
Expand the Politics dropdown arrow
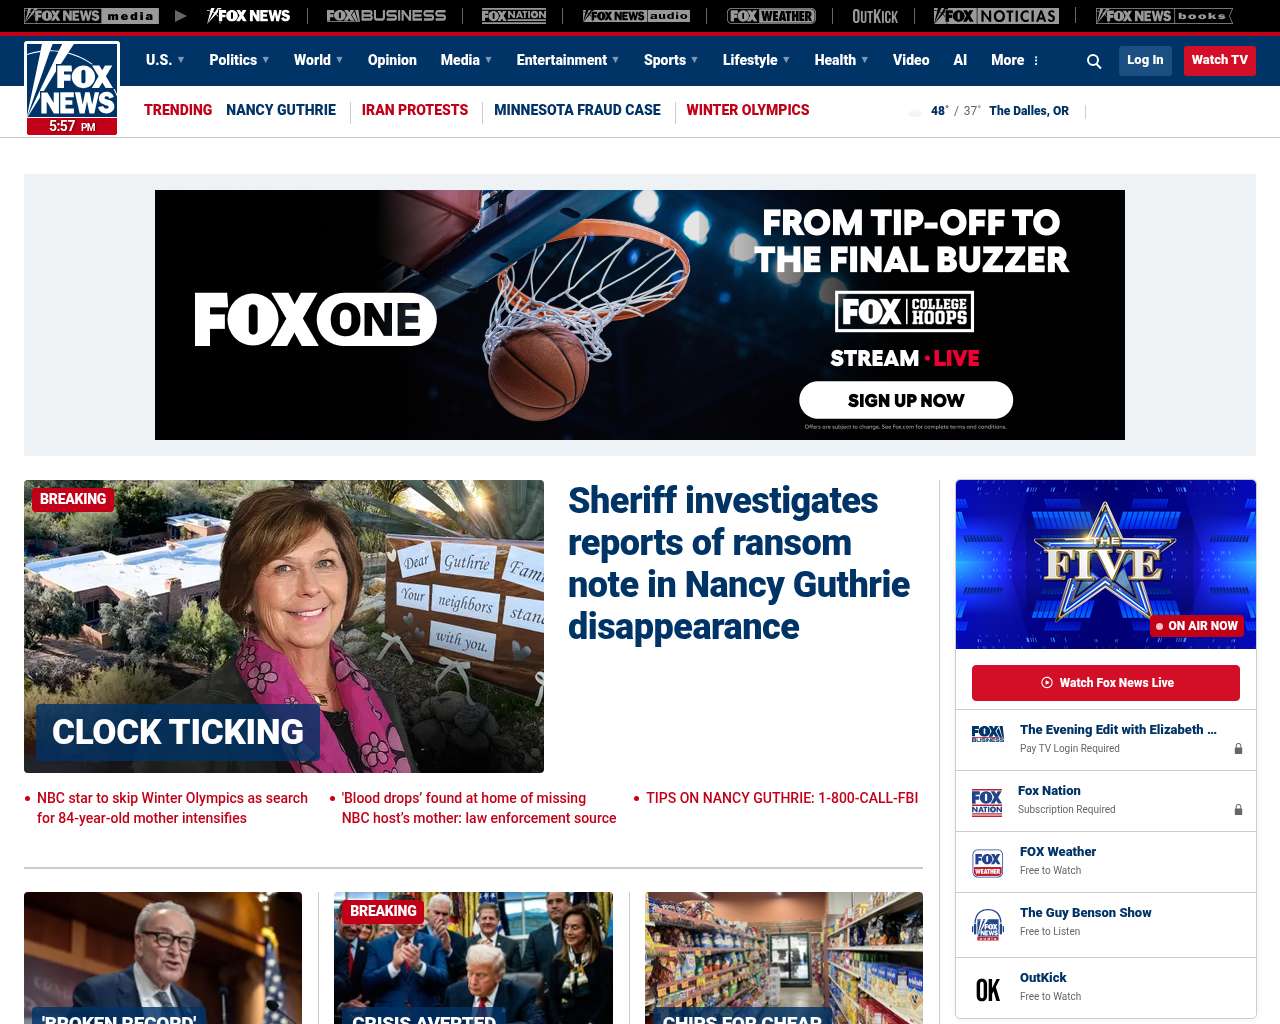(265, 60)
